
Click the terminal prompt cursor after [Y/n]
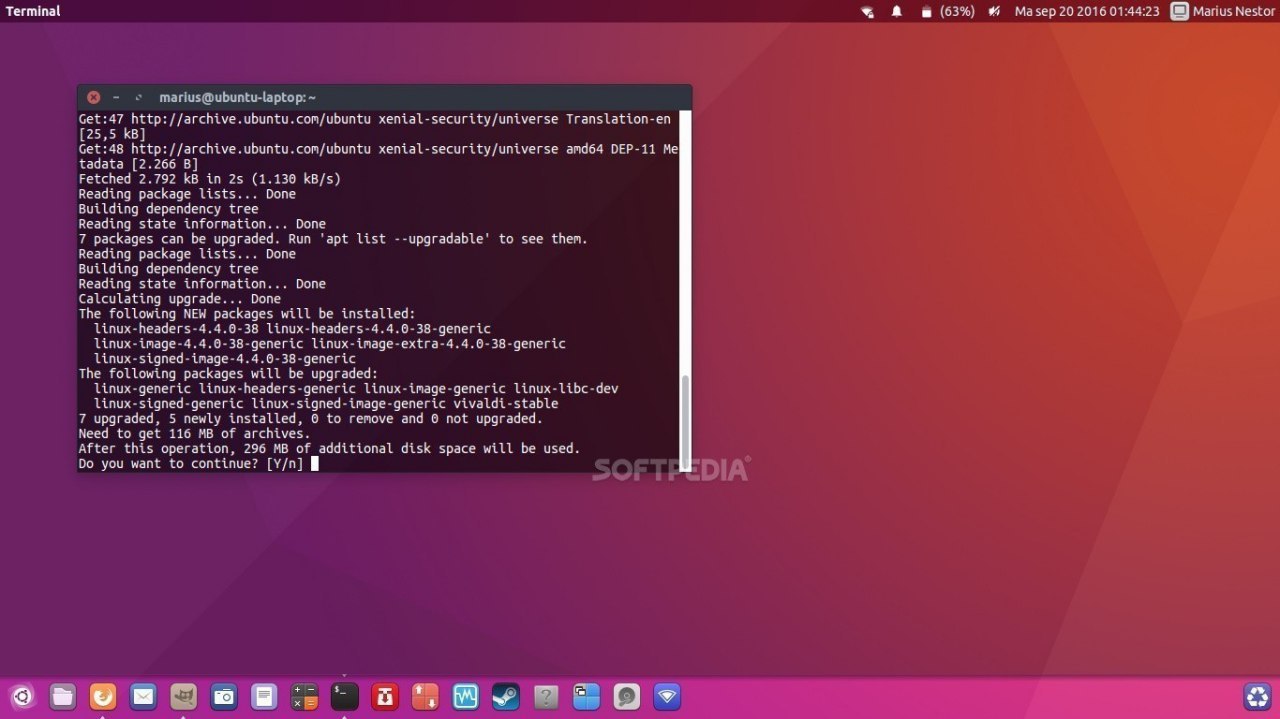pos(314,464)
